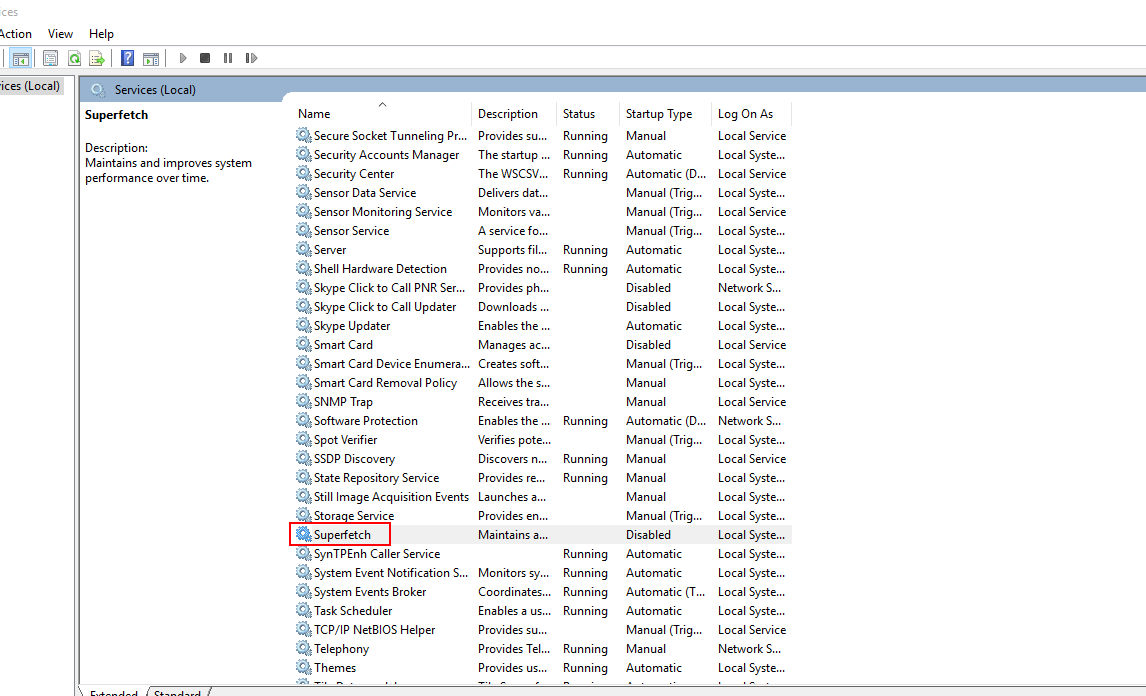Click the gear icon beside Security Center
The image size is (1146, 696).
pyautogui.click(x=304, y=174)
